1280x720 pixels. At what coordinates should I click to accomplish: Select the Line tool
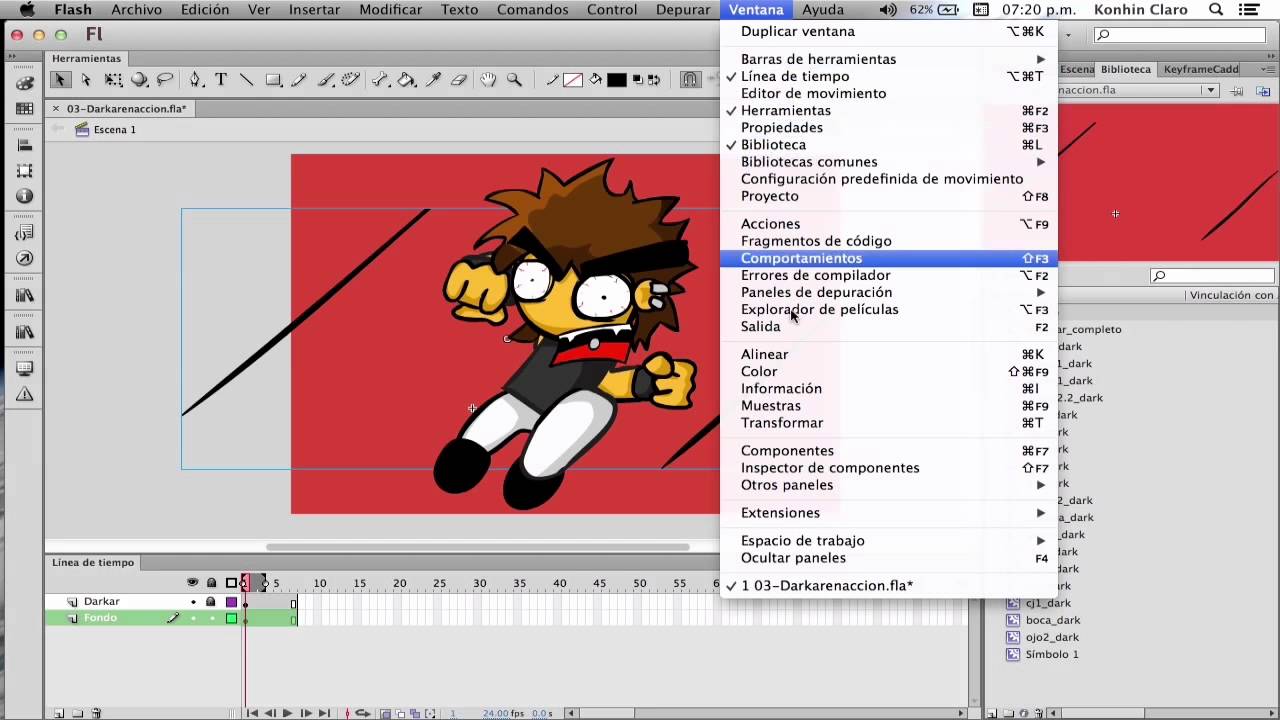[x=246, y=80]
